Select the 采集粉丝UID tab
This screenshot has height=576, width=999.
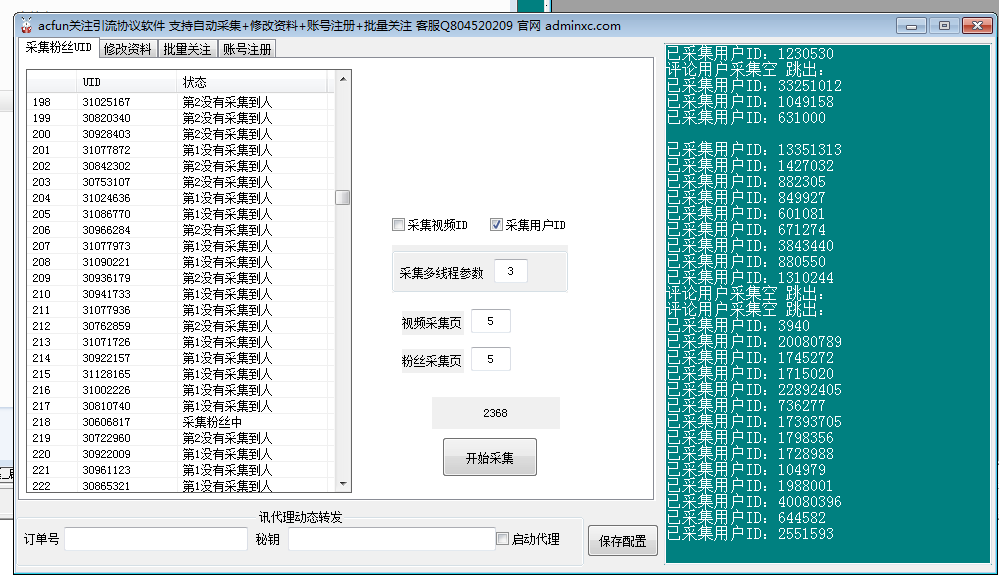(59, 47)
